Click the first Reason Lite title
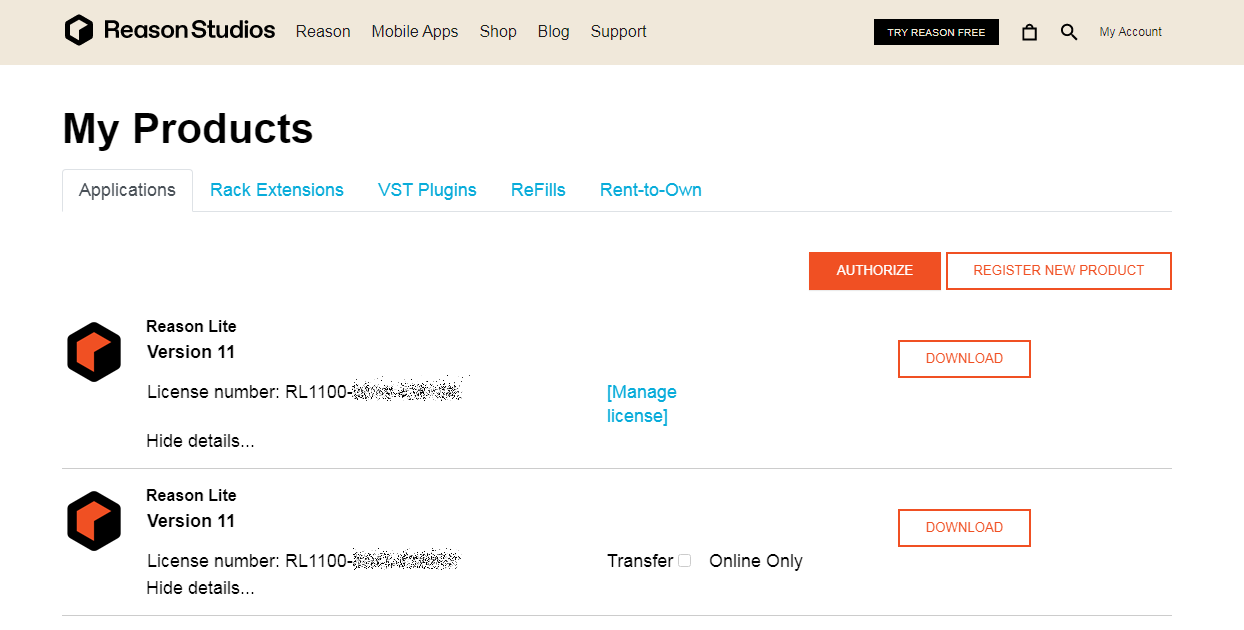The image size is (1244, 630). pyautogui.click(x=191, y=326)
